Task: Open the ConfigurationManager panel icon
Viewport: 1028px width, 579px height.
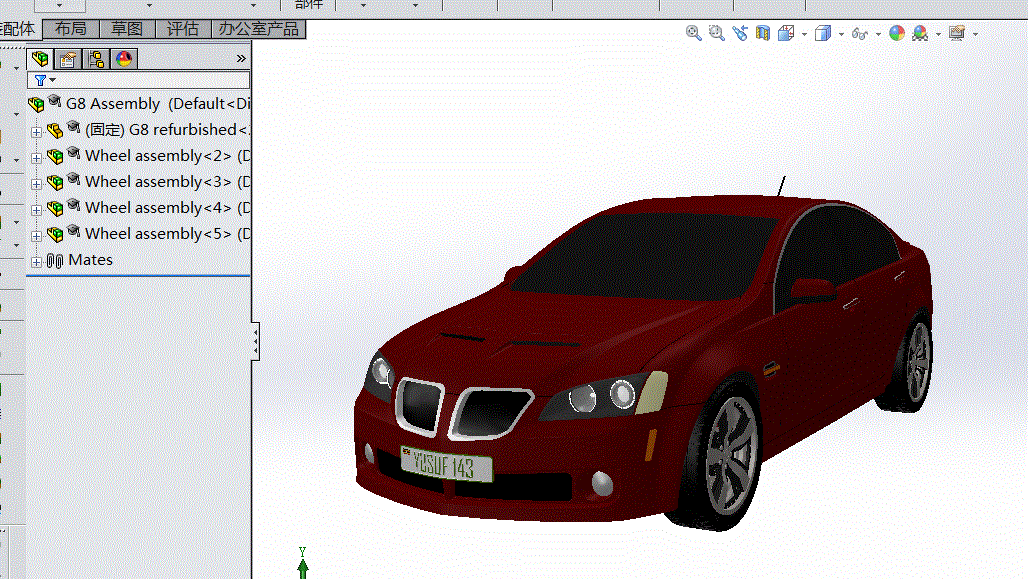Action: (x=96, y=59)
